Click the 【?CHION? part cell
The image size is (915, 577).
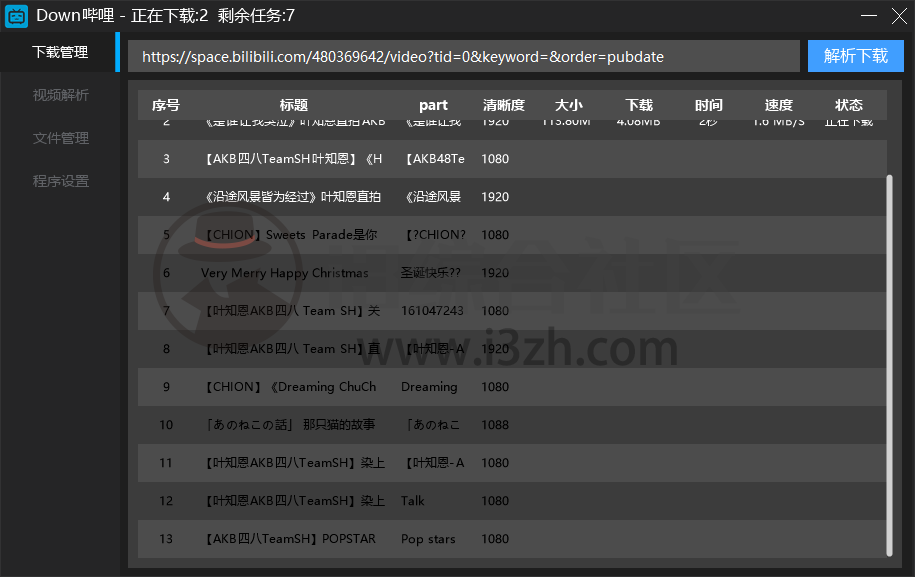435,235
